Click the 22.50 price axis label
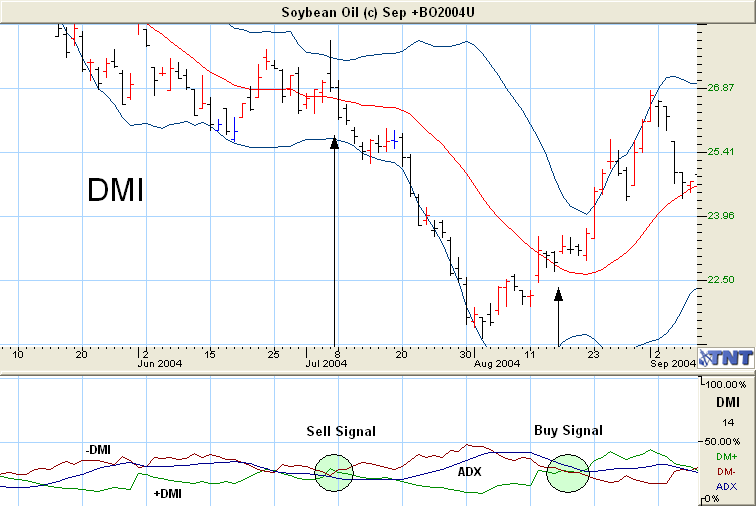756x506 pixels. click(x=722, y=280)
